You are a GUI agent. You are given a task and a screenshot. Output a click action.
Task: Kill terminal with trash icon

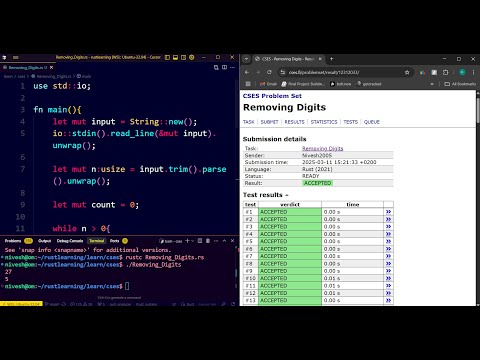click(x=208, y=241)
